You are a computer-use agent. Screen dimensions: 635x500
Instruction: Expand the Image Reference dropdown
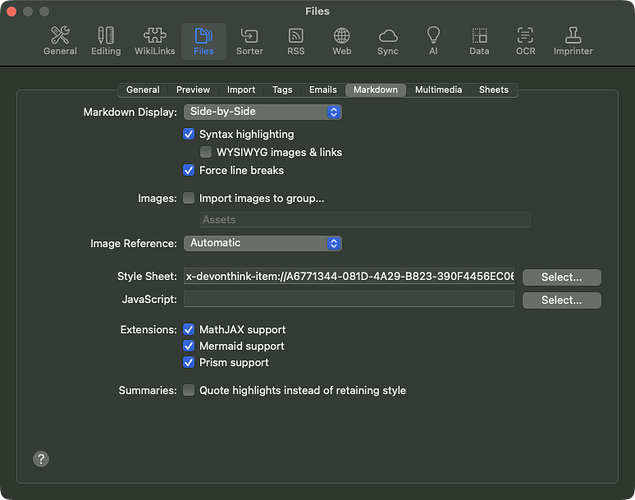[x=263, y=243]
